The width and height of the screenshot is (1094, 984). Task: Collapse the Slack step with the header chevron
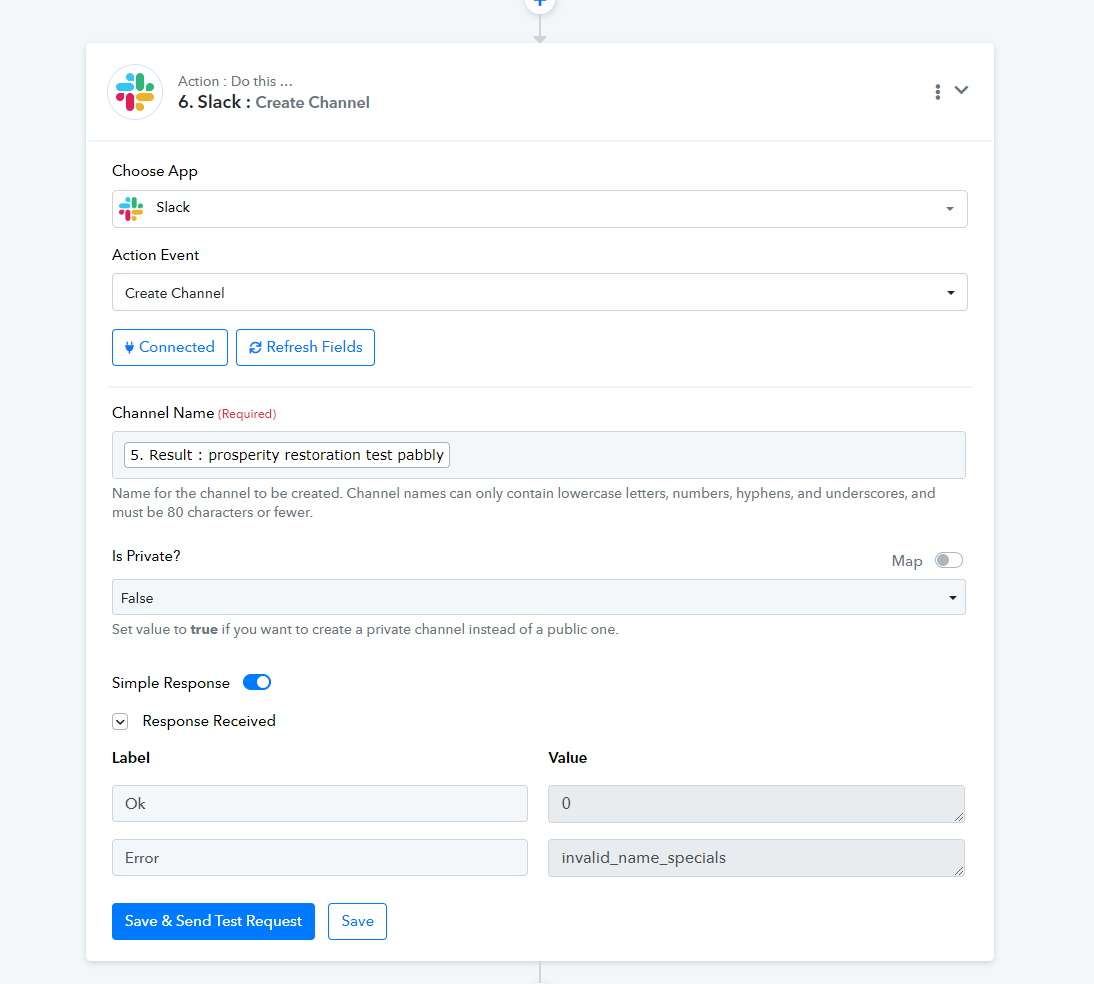[x=961, y=90]
